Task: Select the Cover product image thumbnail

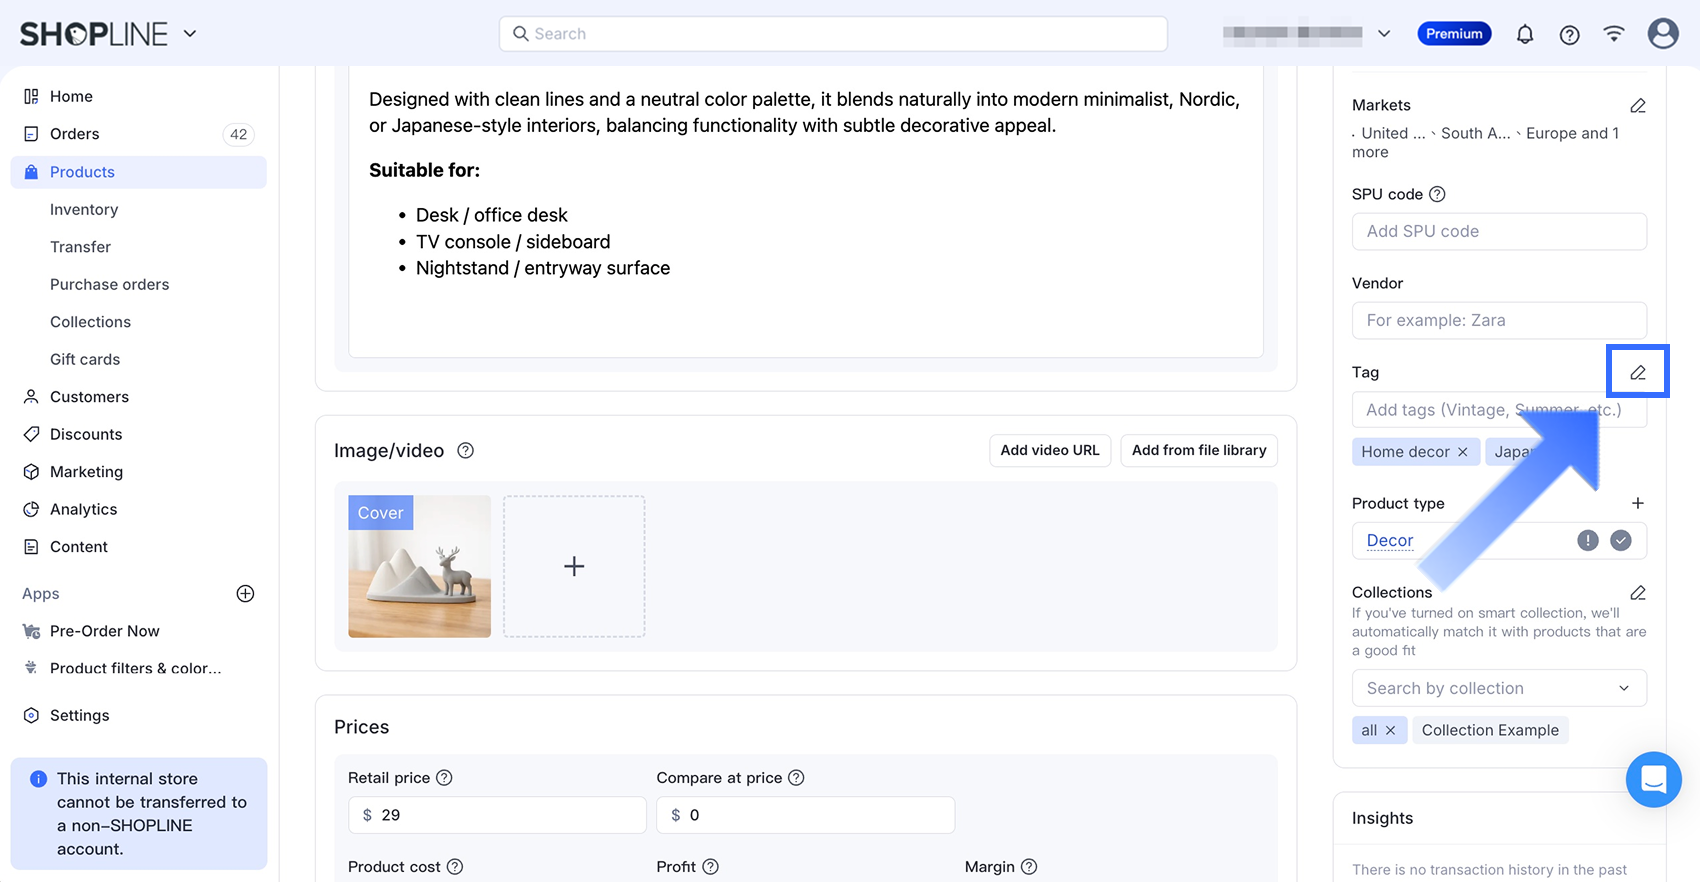Action: [419, 566]
